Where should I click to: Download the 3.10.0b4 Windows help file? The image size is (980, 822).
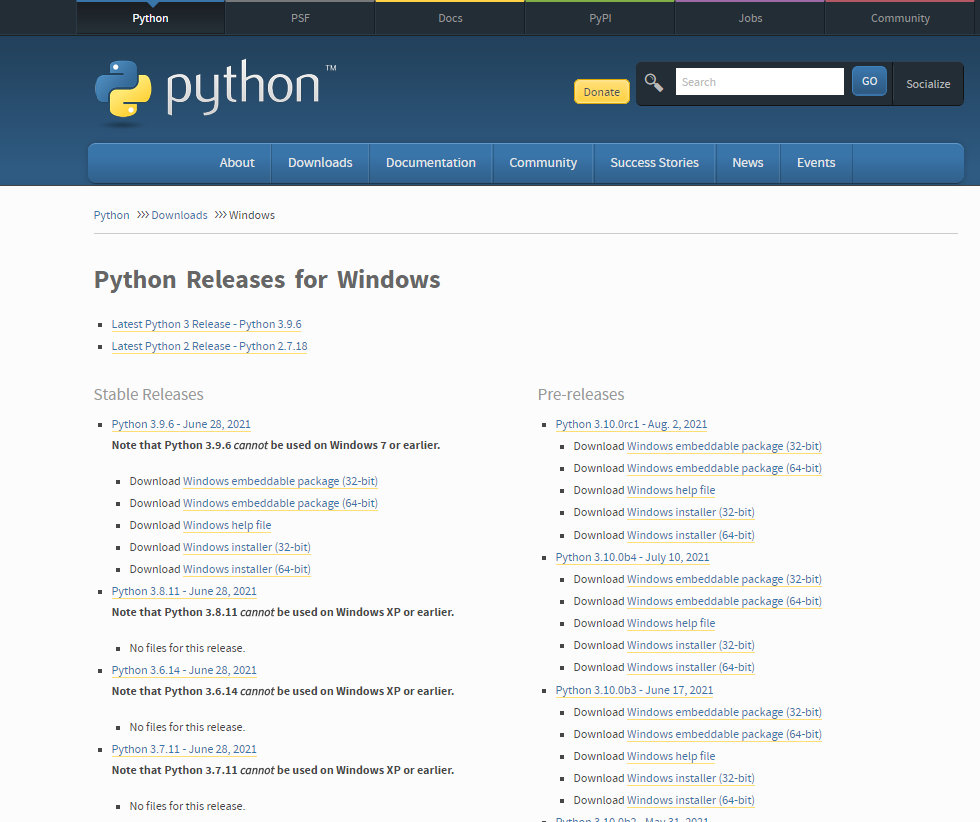671,623
